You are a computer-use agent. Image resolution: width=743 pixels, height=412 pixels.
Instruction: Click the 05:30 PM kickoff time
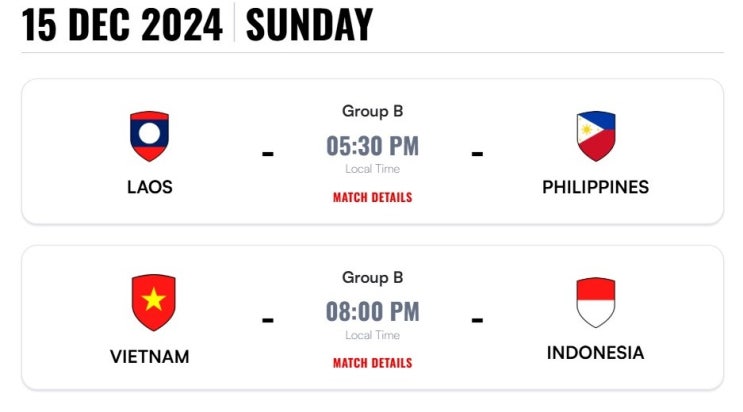pyautogui.click(x=372, y=146)
